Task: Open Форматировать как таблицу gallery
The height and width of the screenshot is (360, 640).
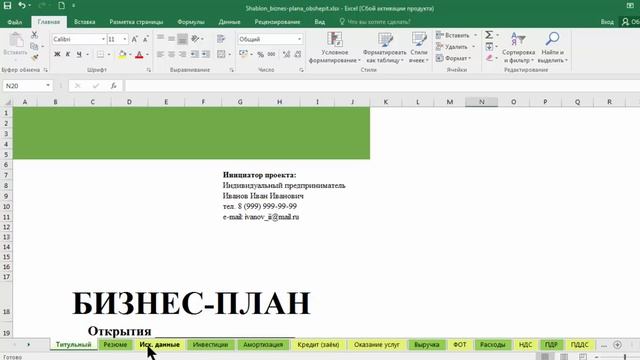Action: click(x=384, y=47)
